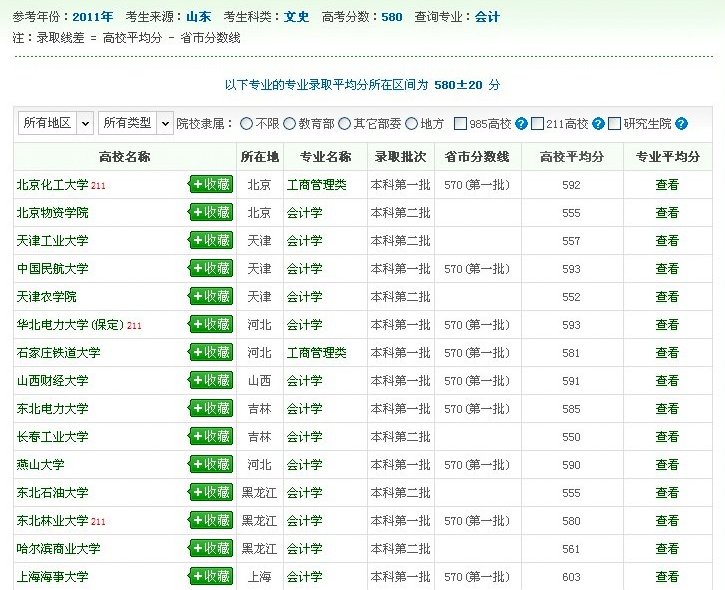Add 天津工业大学 to favorites with 收藏
Viewport: 725px width, 590px height.
click(x=210, y=240)
